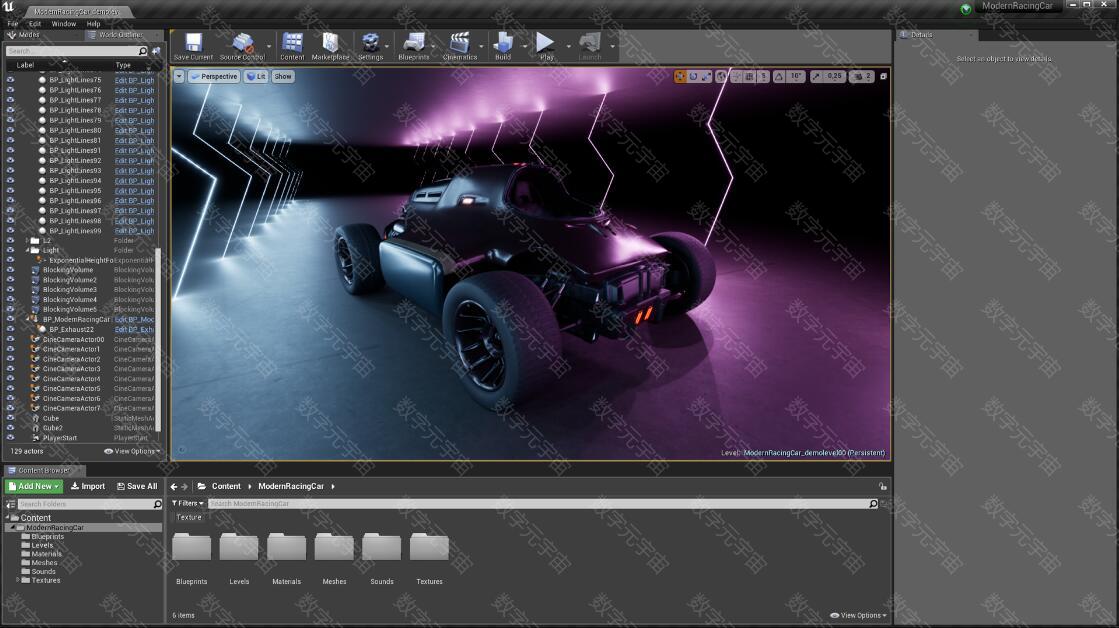
Task: Open the Materials folder thumbnail
Action: pyautogui.click(x=286, y=548)
